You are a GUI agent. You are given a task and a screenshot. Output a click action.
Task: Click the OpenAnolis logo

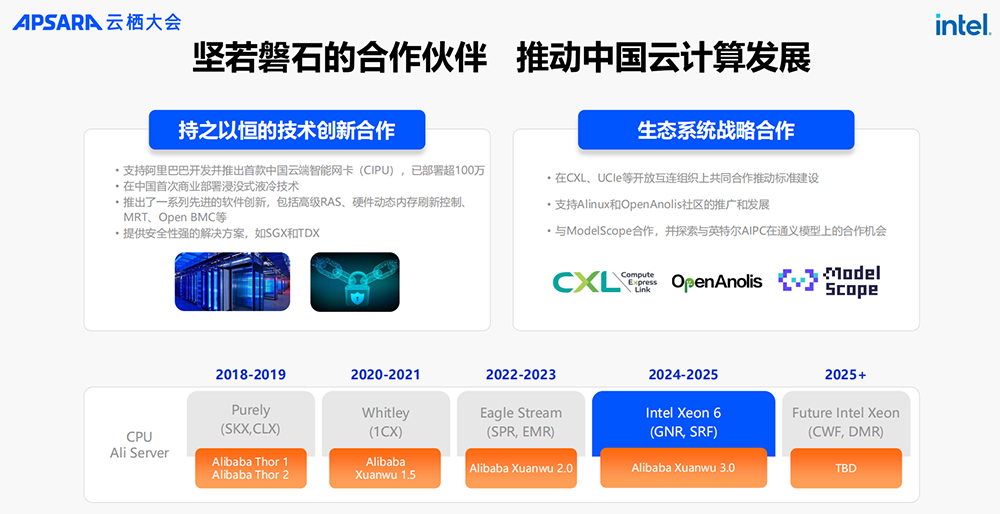(x=716, y=282)
